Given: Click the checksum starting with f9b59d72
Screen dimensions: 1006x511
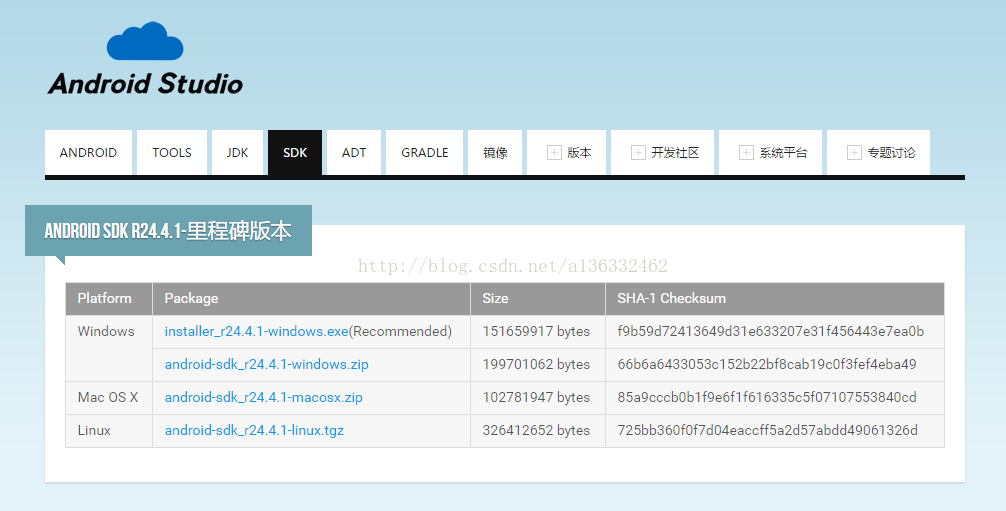Looking at the screenshot, I should 771,331.
